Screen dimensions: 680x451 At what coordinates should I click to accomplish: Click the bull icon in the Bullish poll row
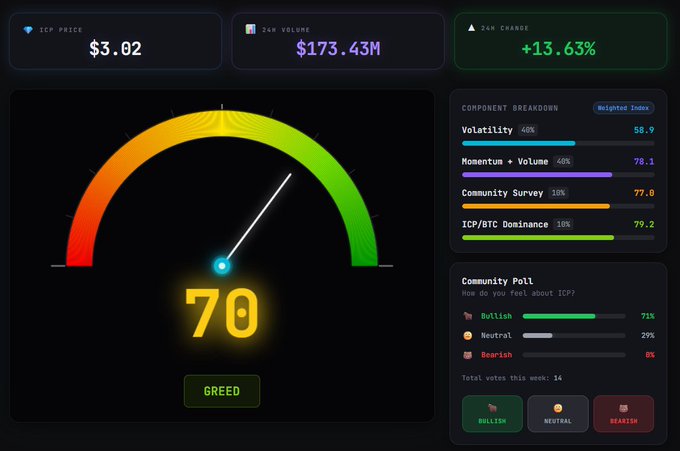coord(468,316)
